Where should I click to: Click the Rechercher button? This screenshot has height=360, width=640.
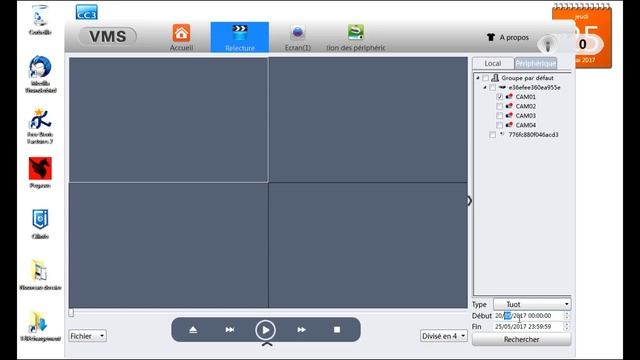521,339
